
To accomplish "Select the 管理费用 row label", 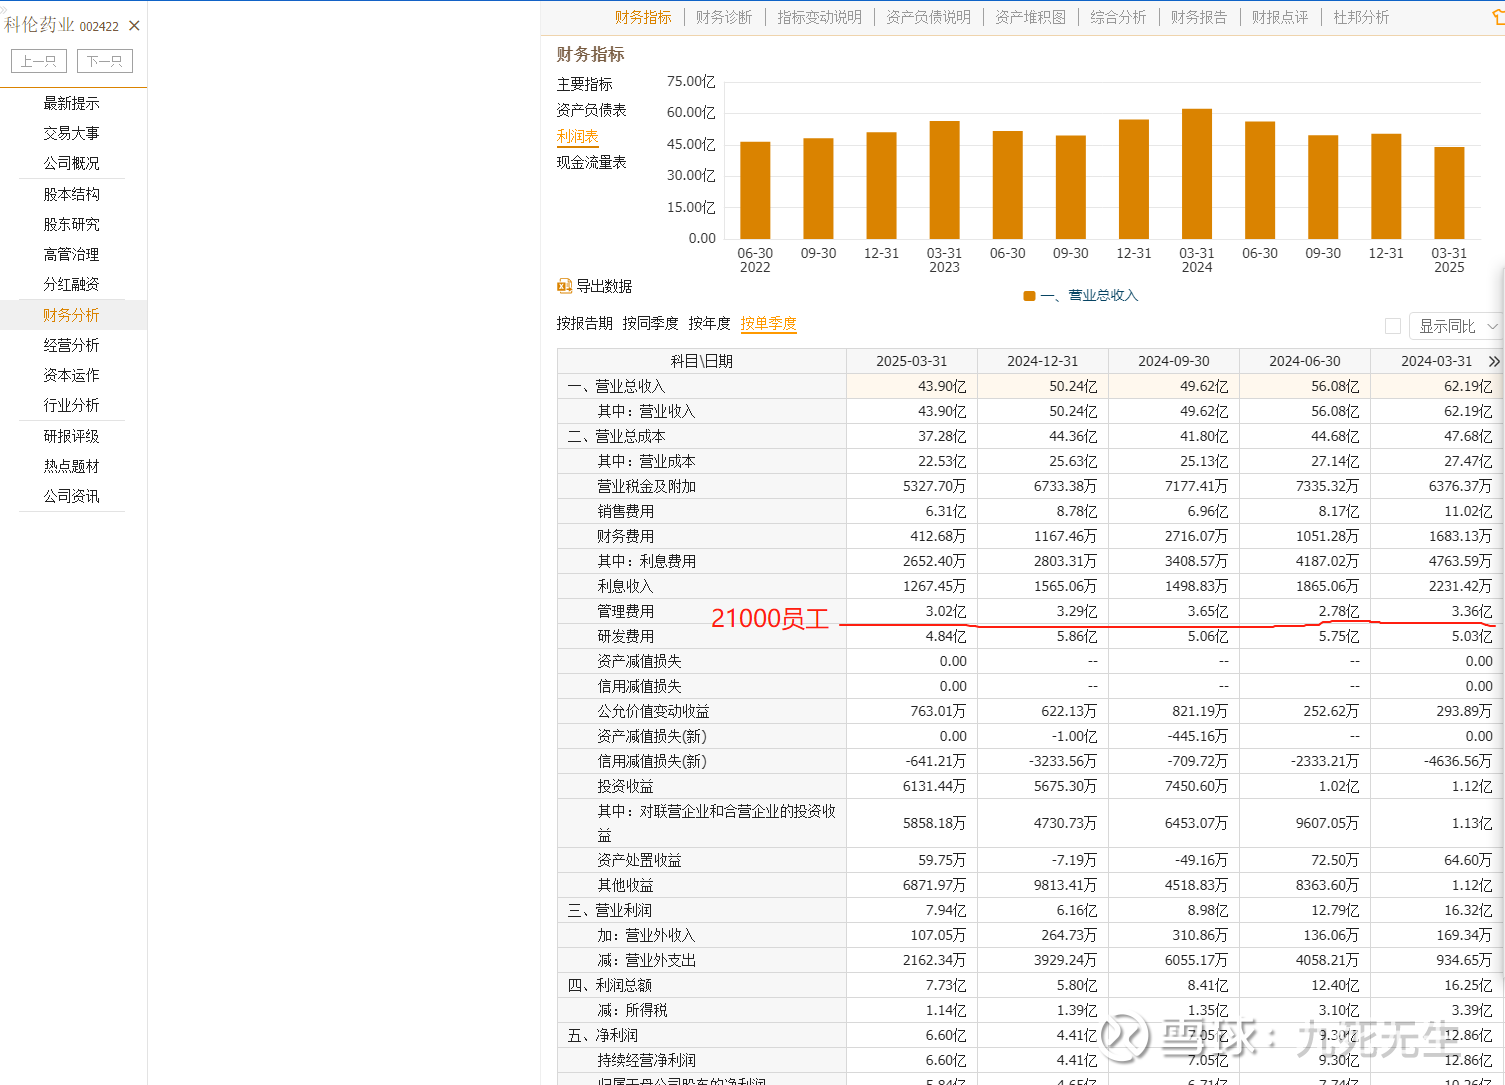I will pyautogui.click(x=625, y=611).
